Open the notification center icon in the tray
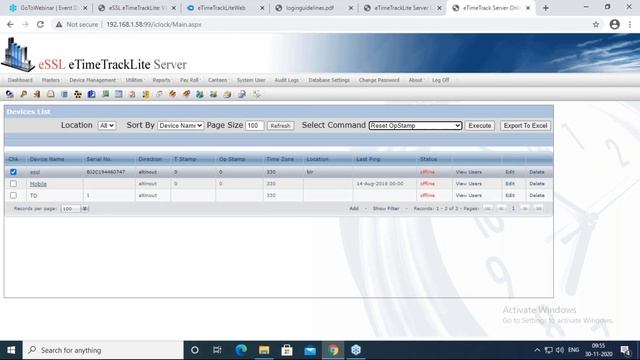The height and width of the screenshot is (360, 640). pos(625,350)
